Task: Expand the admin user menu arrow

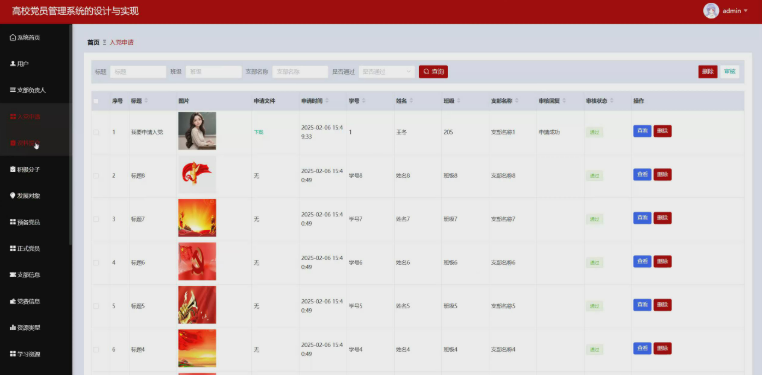Action: (746, 11)
